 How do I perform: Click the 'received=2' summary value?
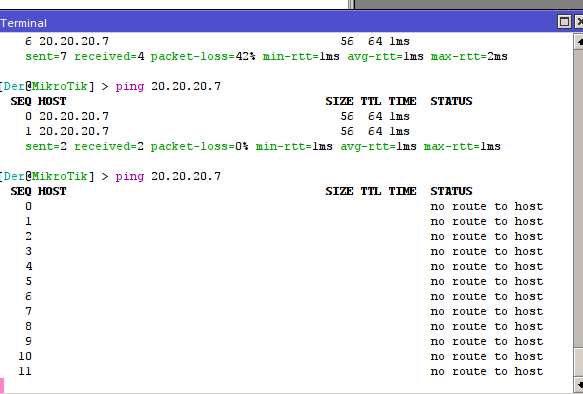[109, 146]
